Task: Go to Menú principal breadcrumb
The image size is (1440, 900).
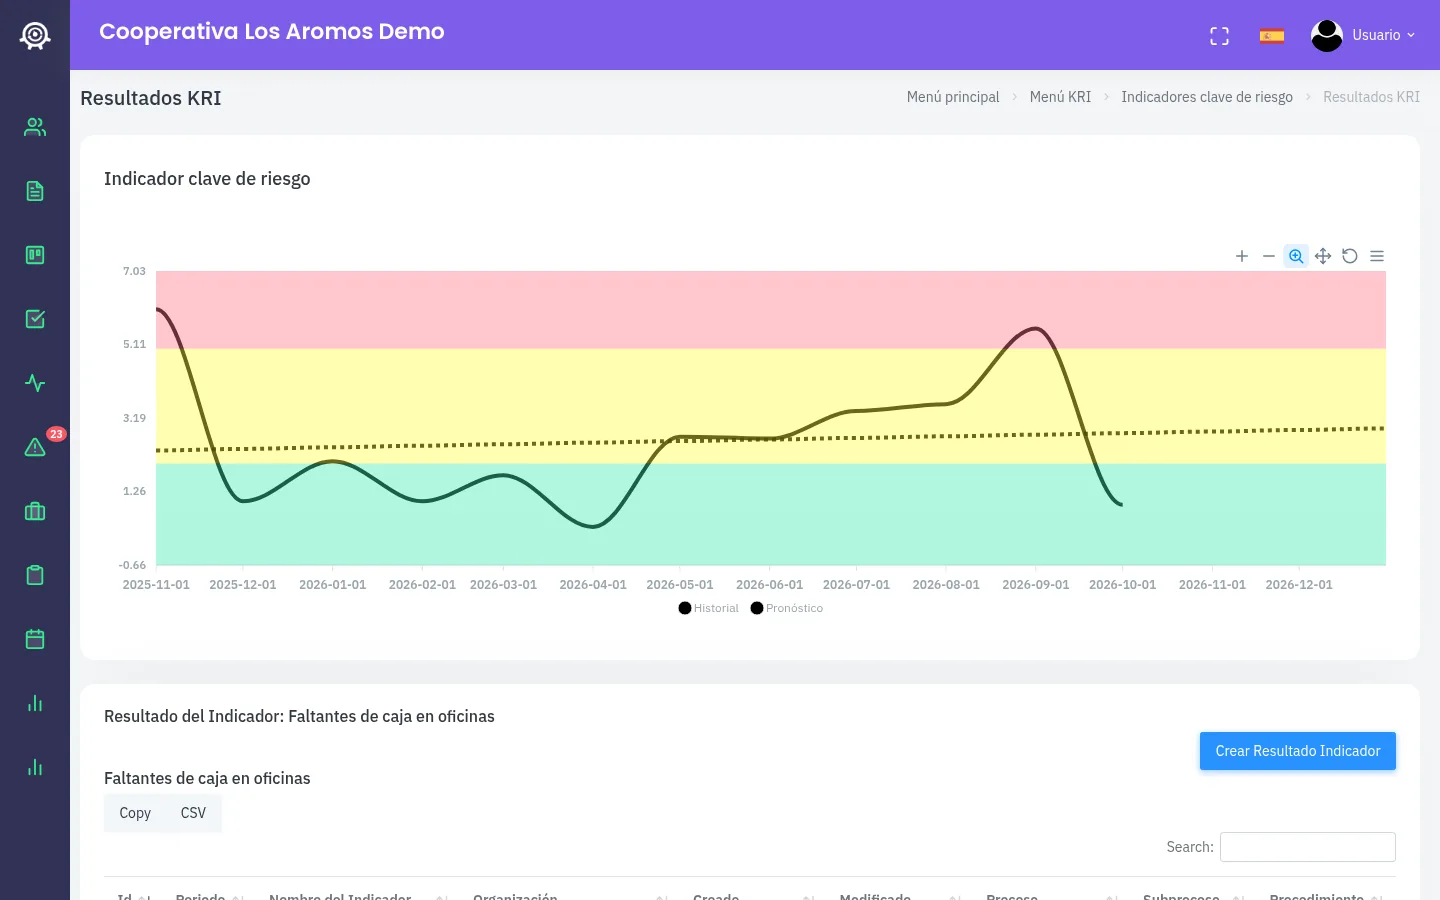Action: pos(953,97)
